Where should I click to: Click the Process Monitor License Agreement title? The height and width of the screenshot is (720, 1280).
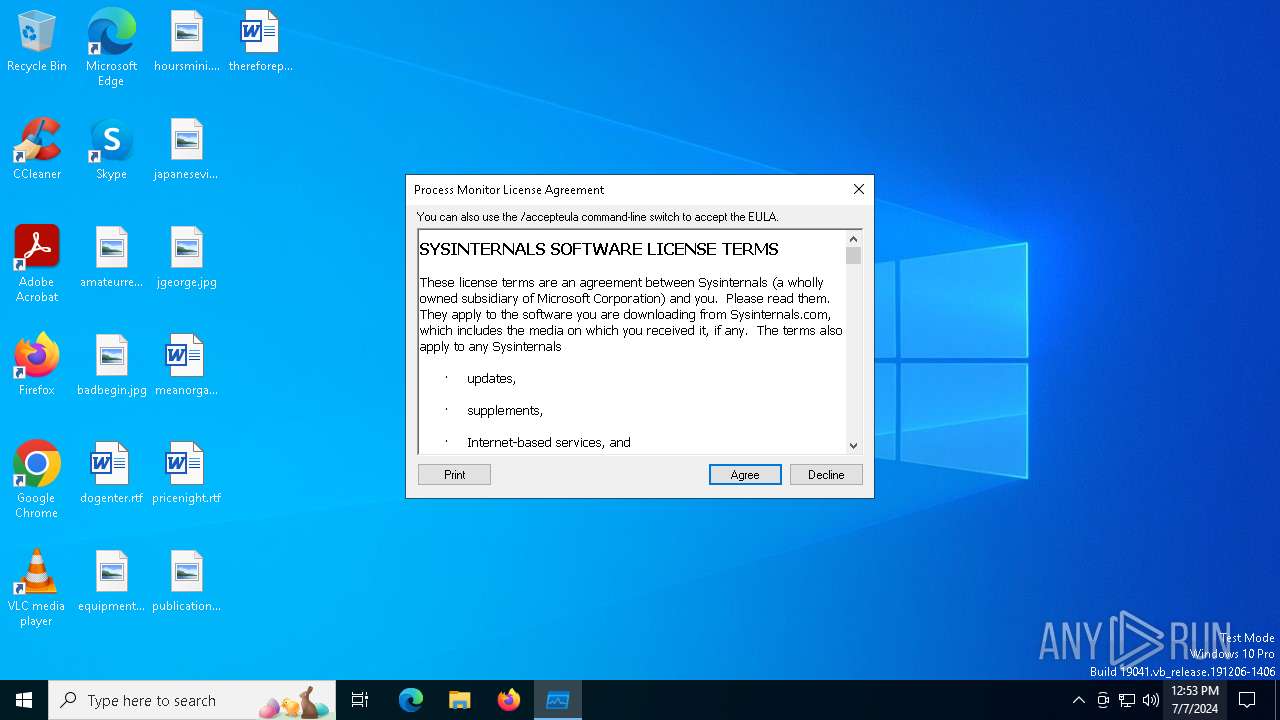click(509, 189)
